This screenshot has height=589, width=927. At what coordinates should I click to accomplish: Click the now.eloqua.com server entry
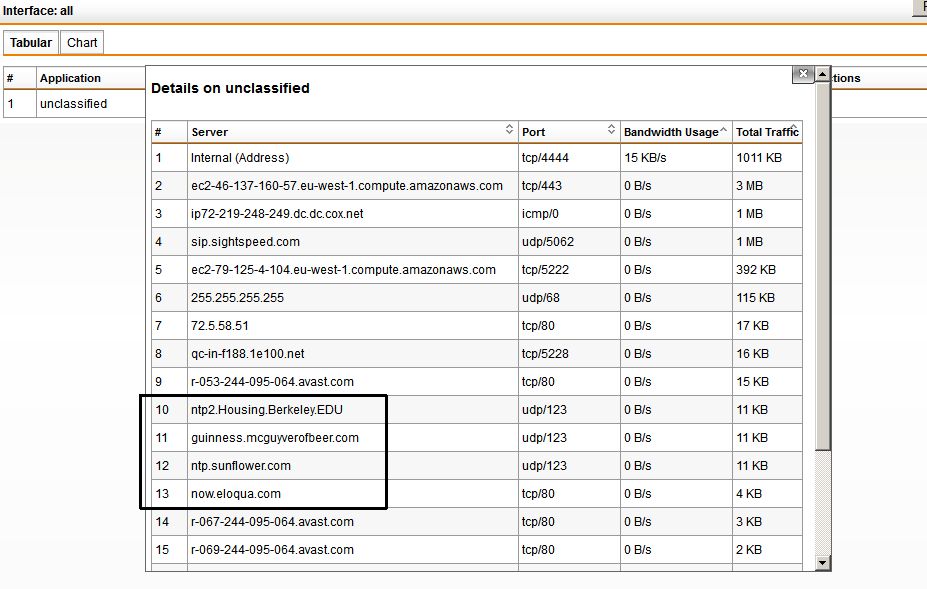tap(236, 494)
